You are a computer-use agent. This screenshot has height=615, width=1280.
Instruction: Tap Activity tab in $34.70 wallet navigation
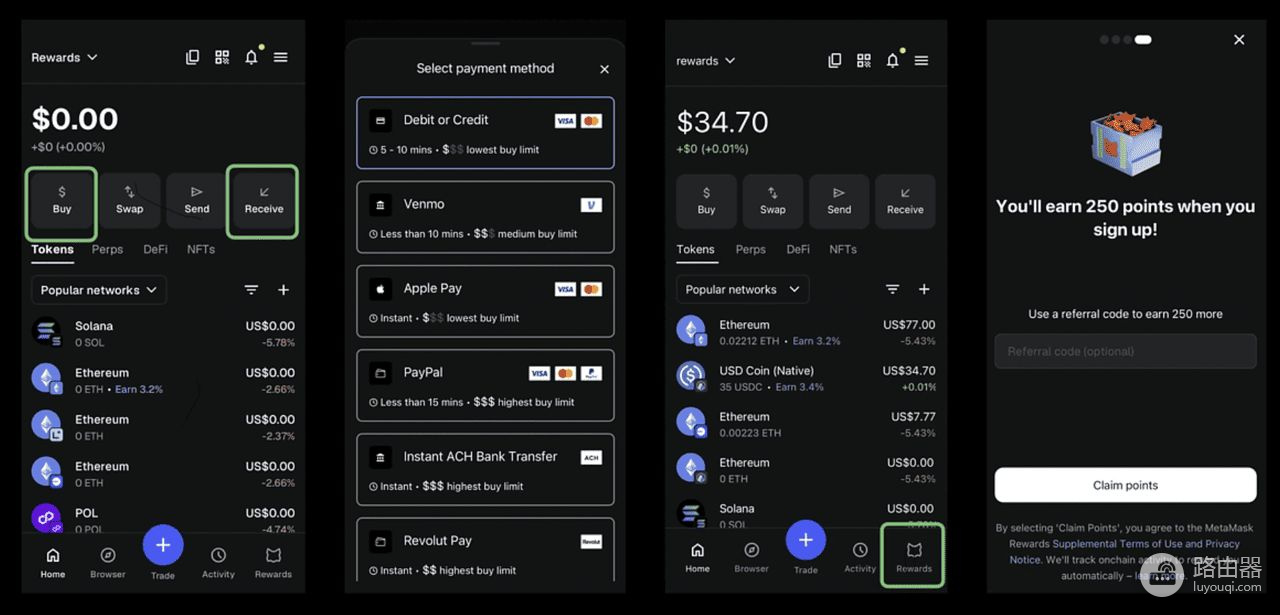tap(860, 558)
